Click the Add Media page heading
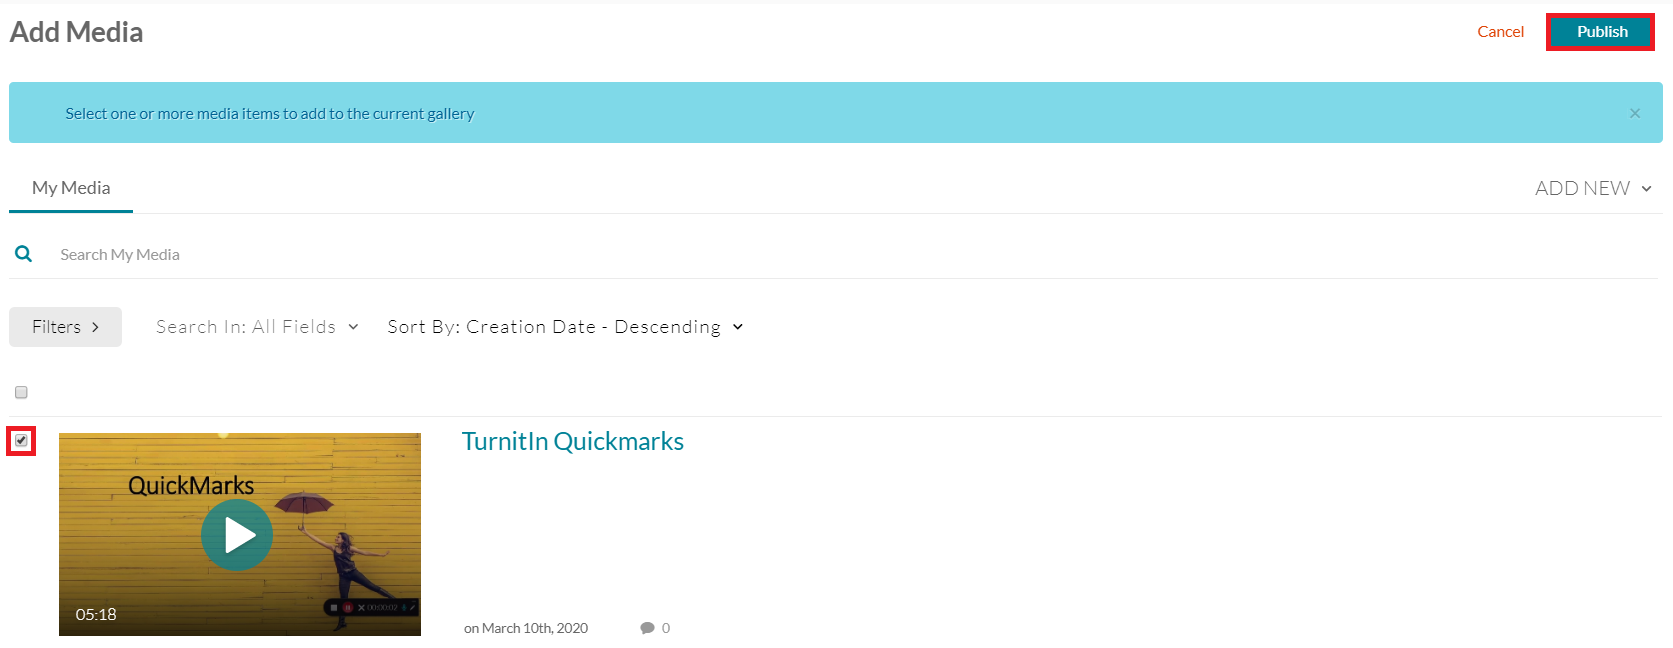 pyautogui.click(x=76, y=32)
